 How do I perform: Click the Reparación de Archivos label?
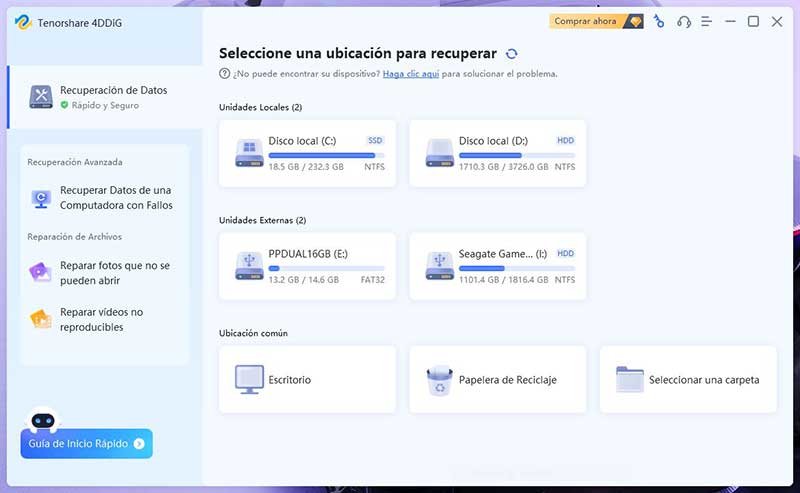(x=74, y=237)
